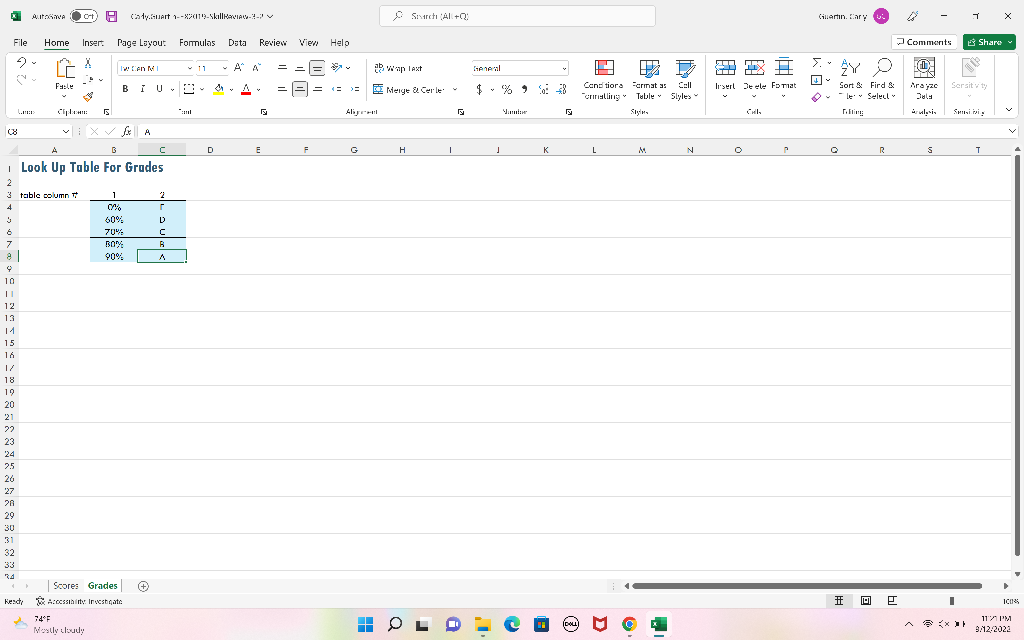Toggle Align Left
1024x640 pixels.
(282, 89)
